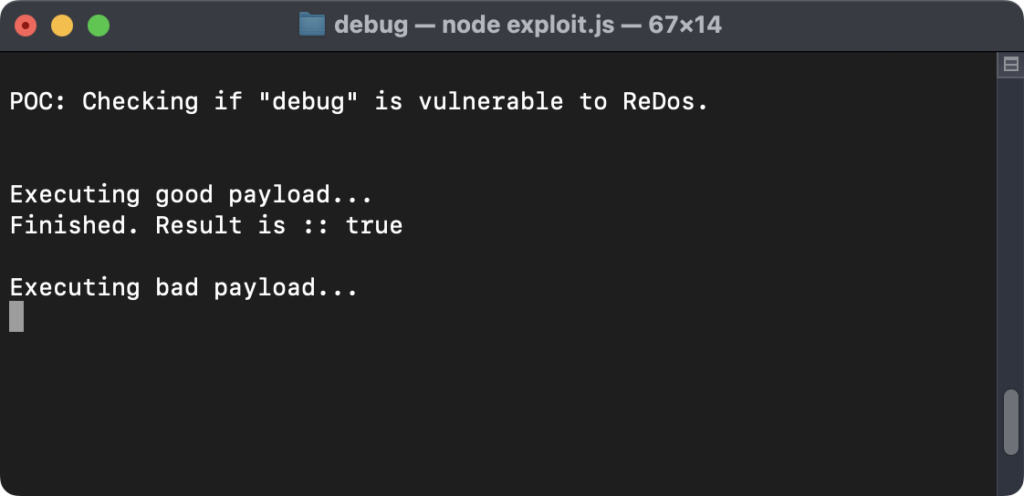
Task: Click the word "vulnerable" in output
Action: point(490,102)
